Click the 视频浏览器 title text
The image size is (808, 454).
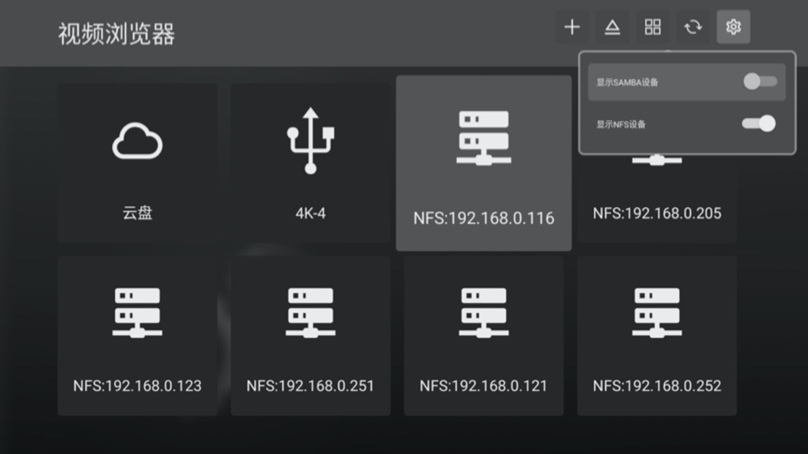[x=116, y=34]
